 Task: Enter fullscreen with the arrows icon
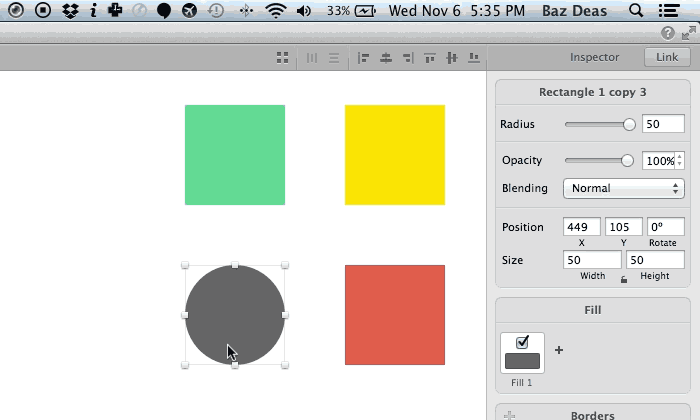click(688, 33)
